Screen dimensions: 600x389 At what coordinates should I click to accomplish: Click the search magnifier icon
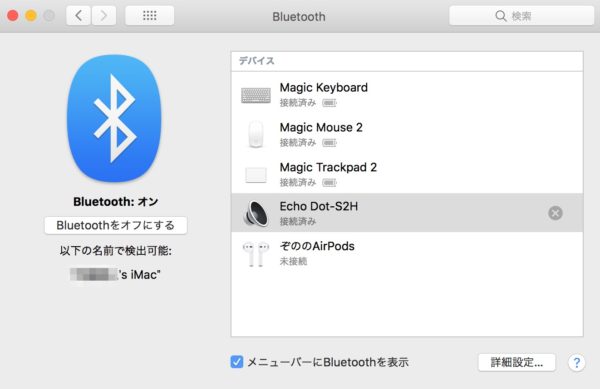tap(501, 16)
